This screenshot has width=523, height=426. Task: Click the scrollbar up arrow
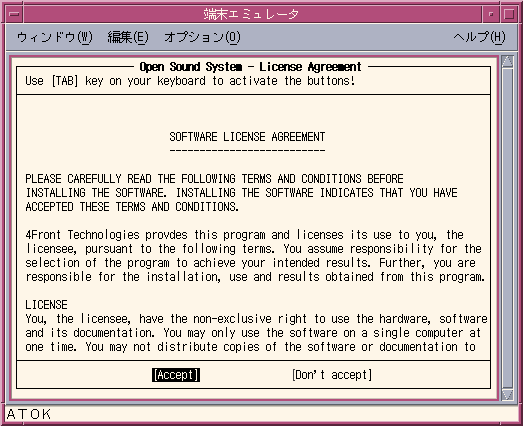coord(508,62)
